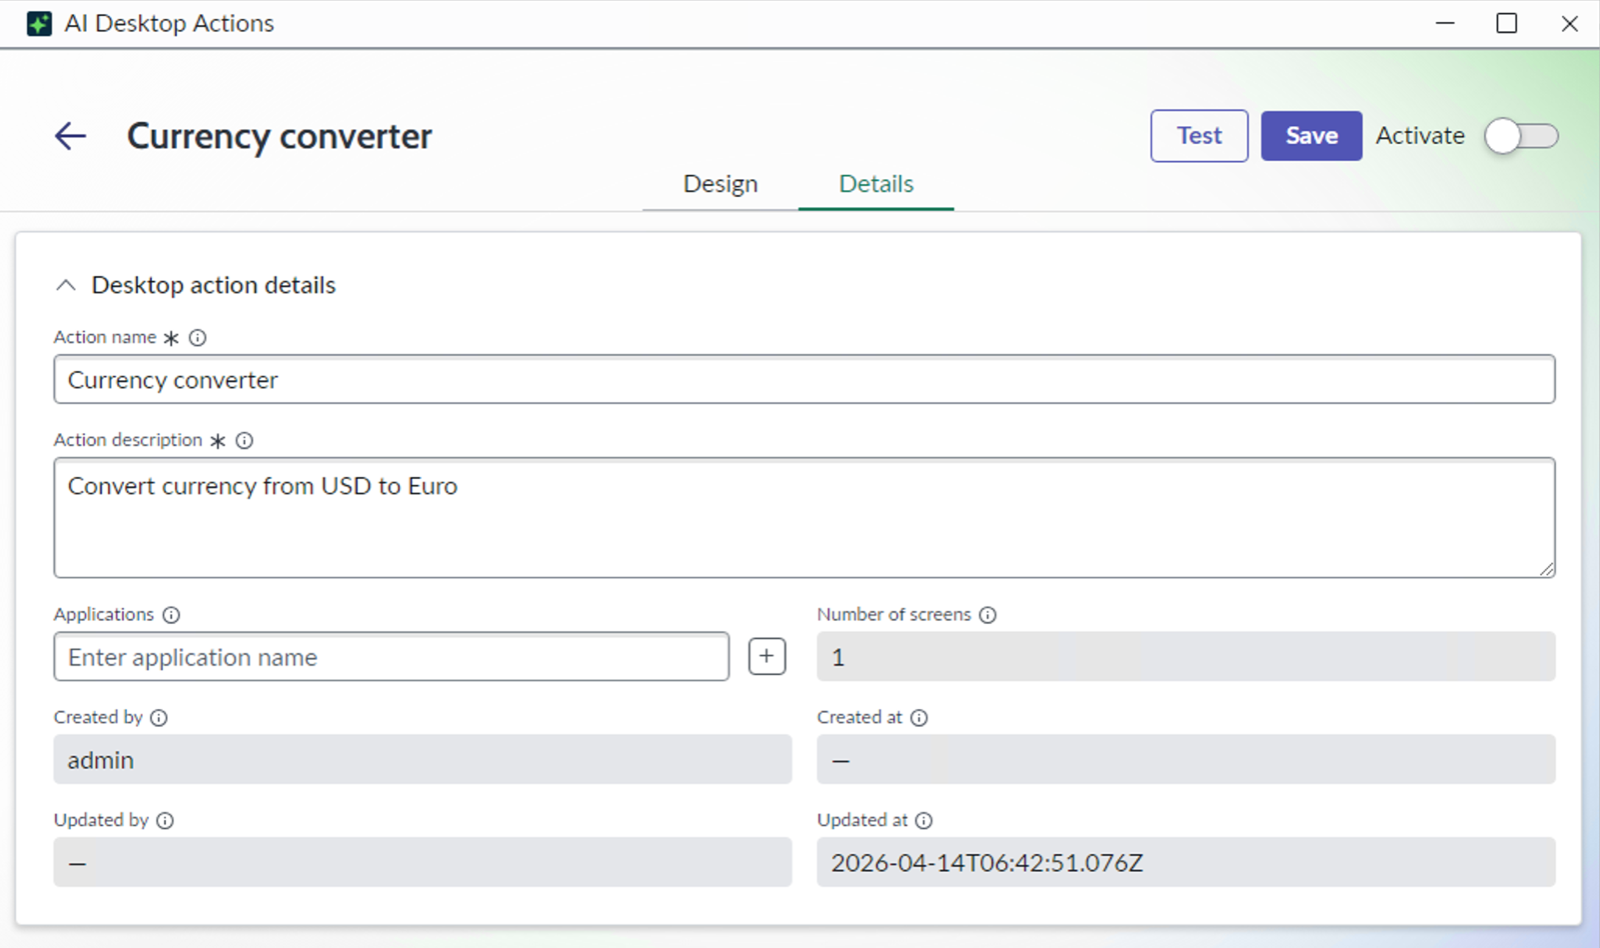
Task: Show info tooltip for Created at
Action: pos(919,718)
